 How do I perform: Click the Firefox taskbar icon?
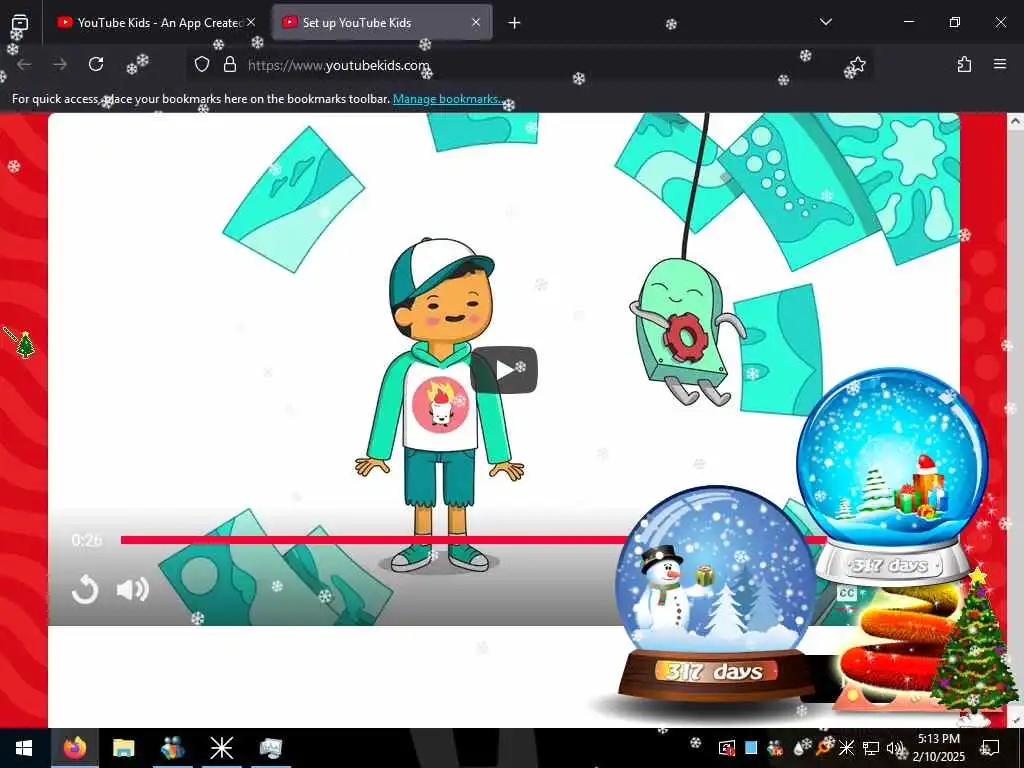[74, 748]
